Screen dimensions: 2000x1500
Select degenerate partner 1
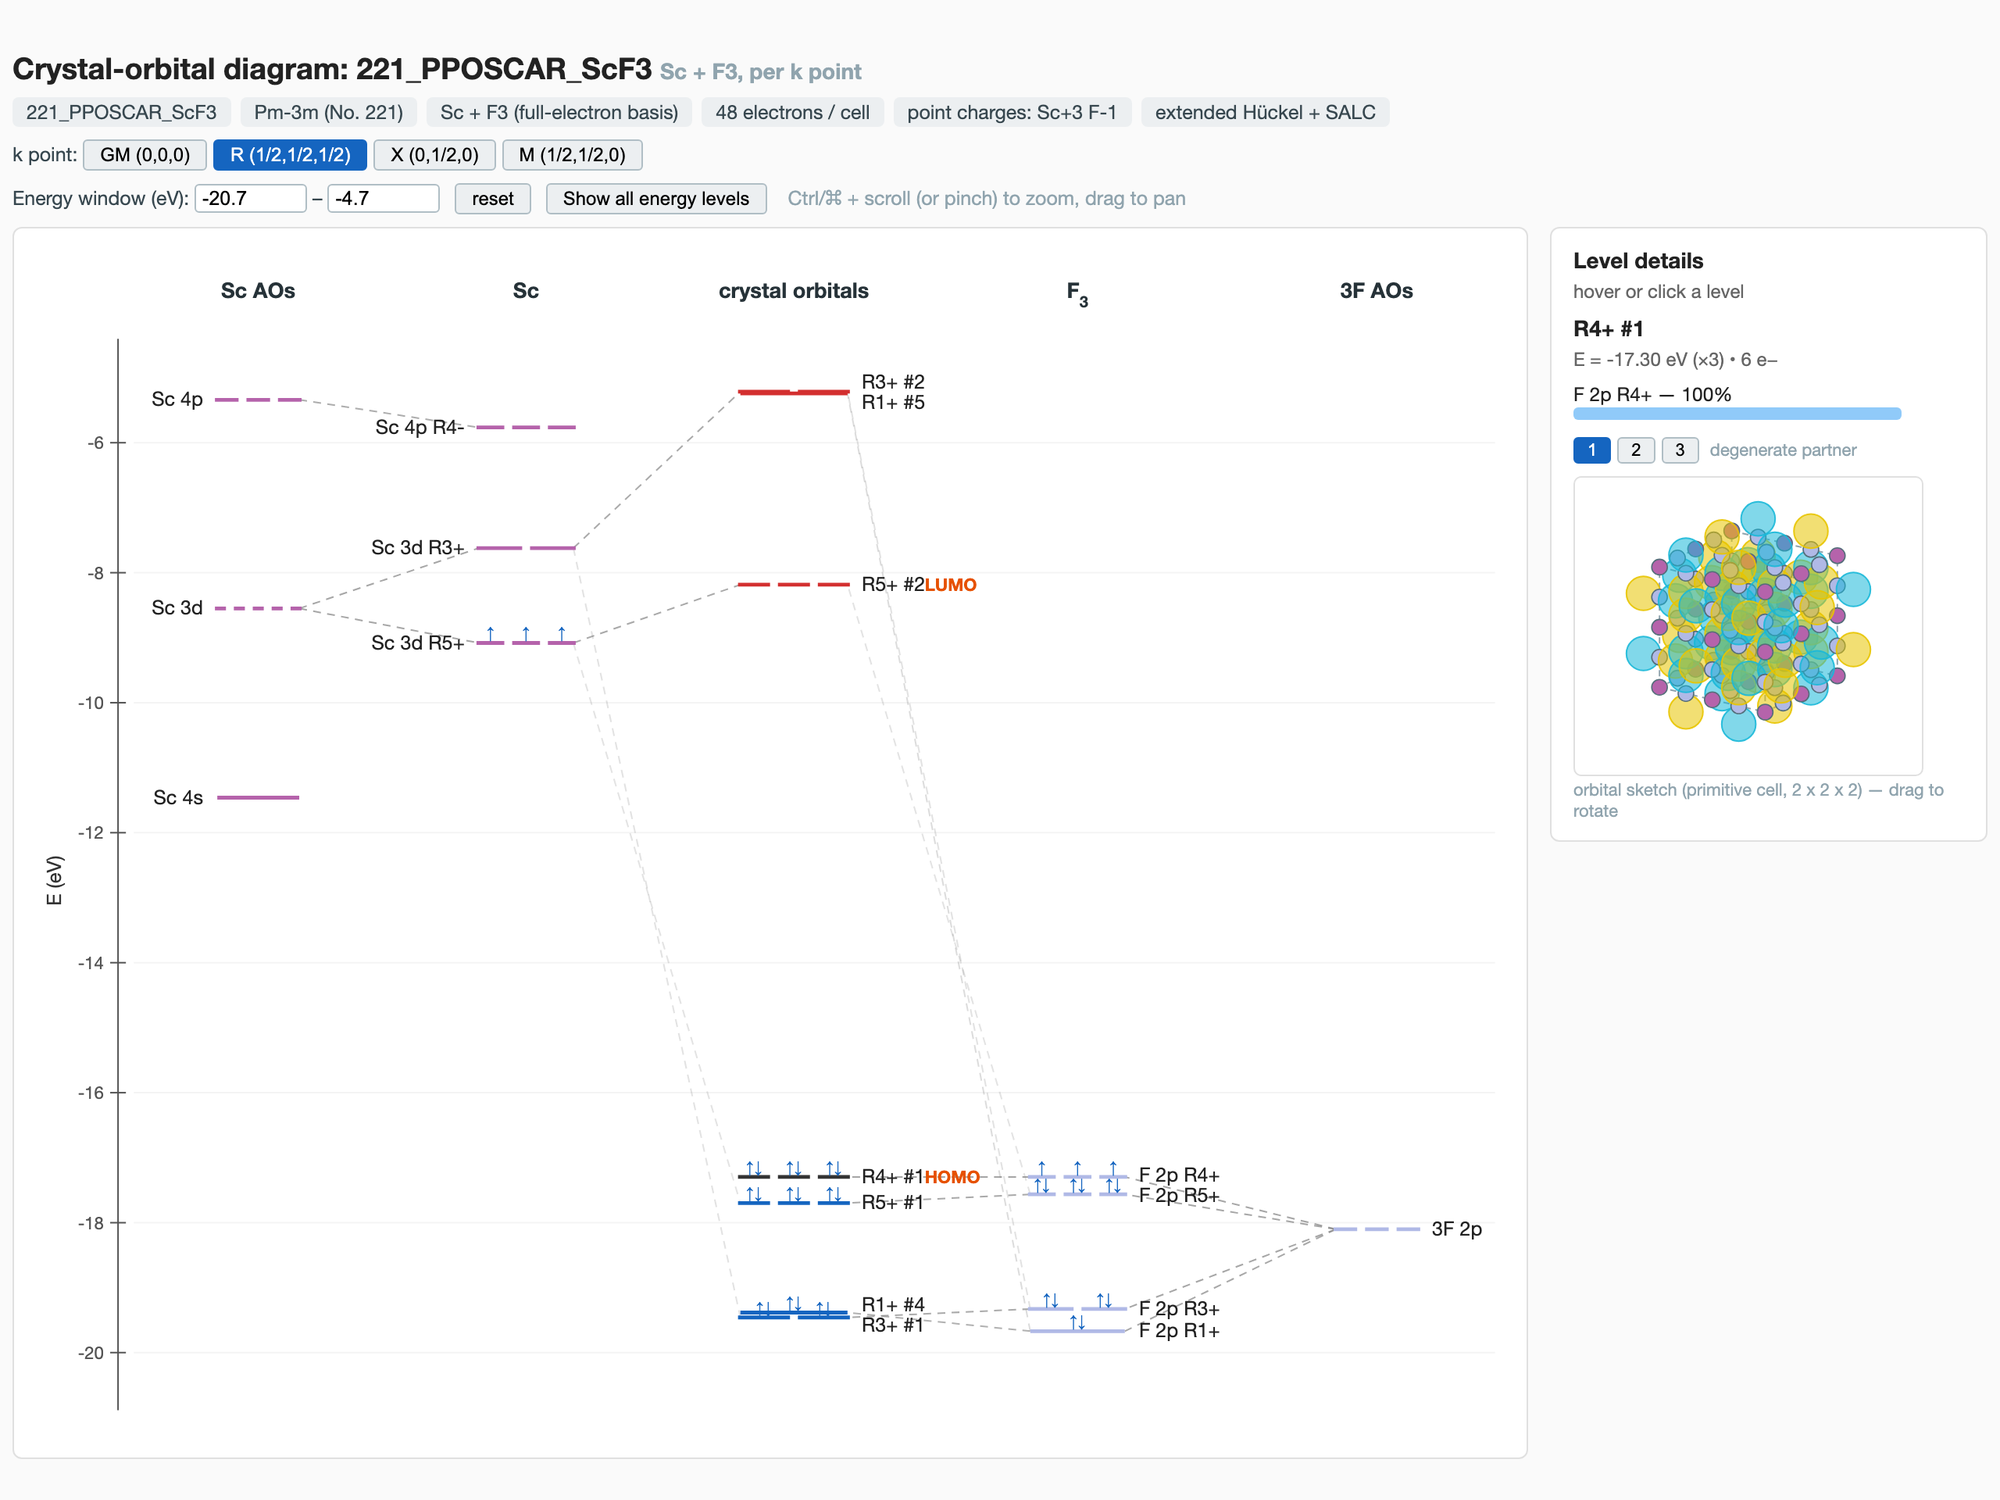click(x=1592, y=450)
